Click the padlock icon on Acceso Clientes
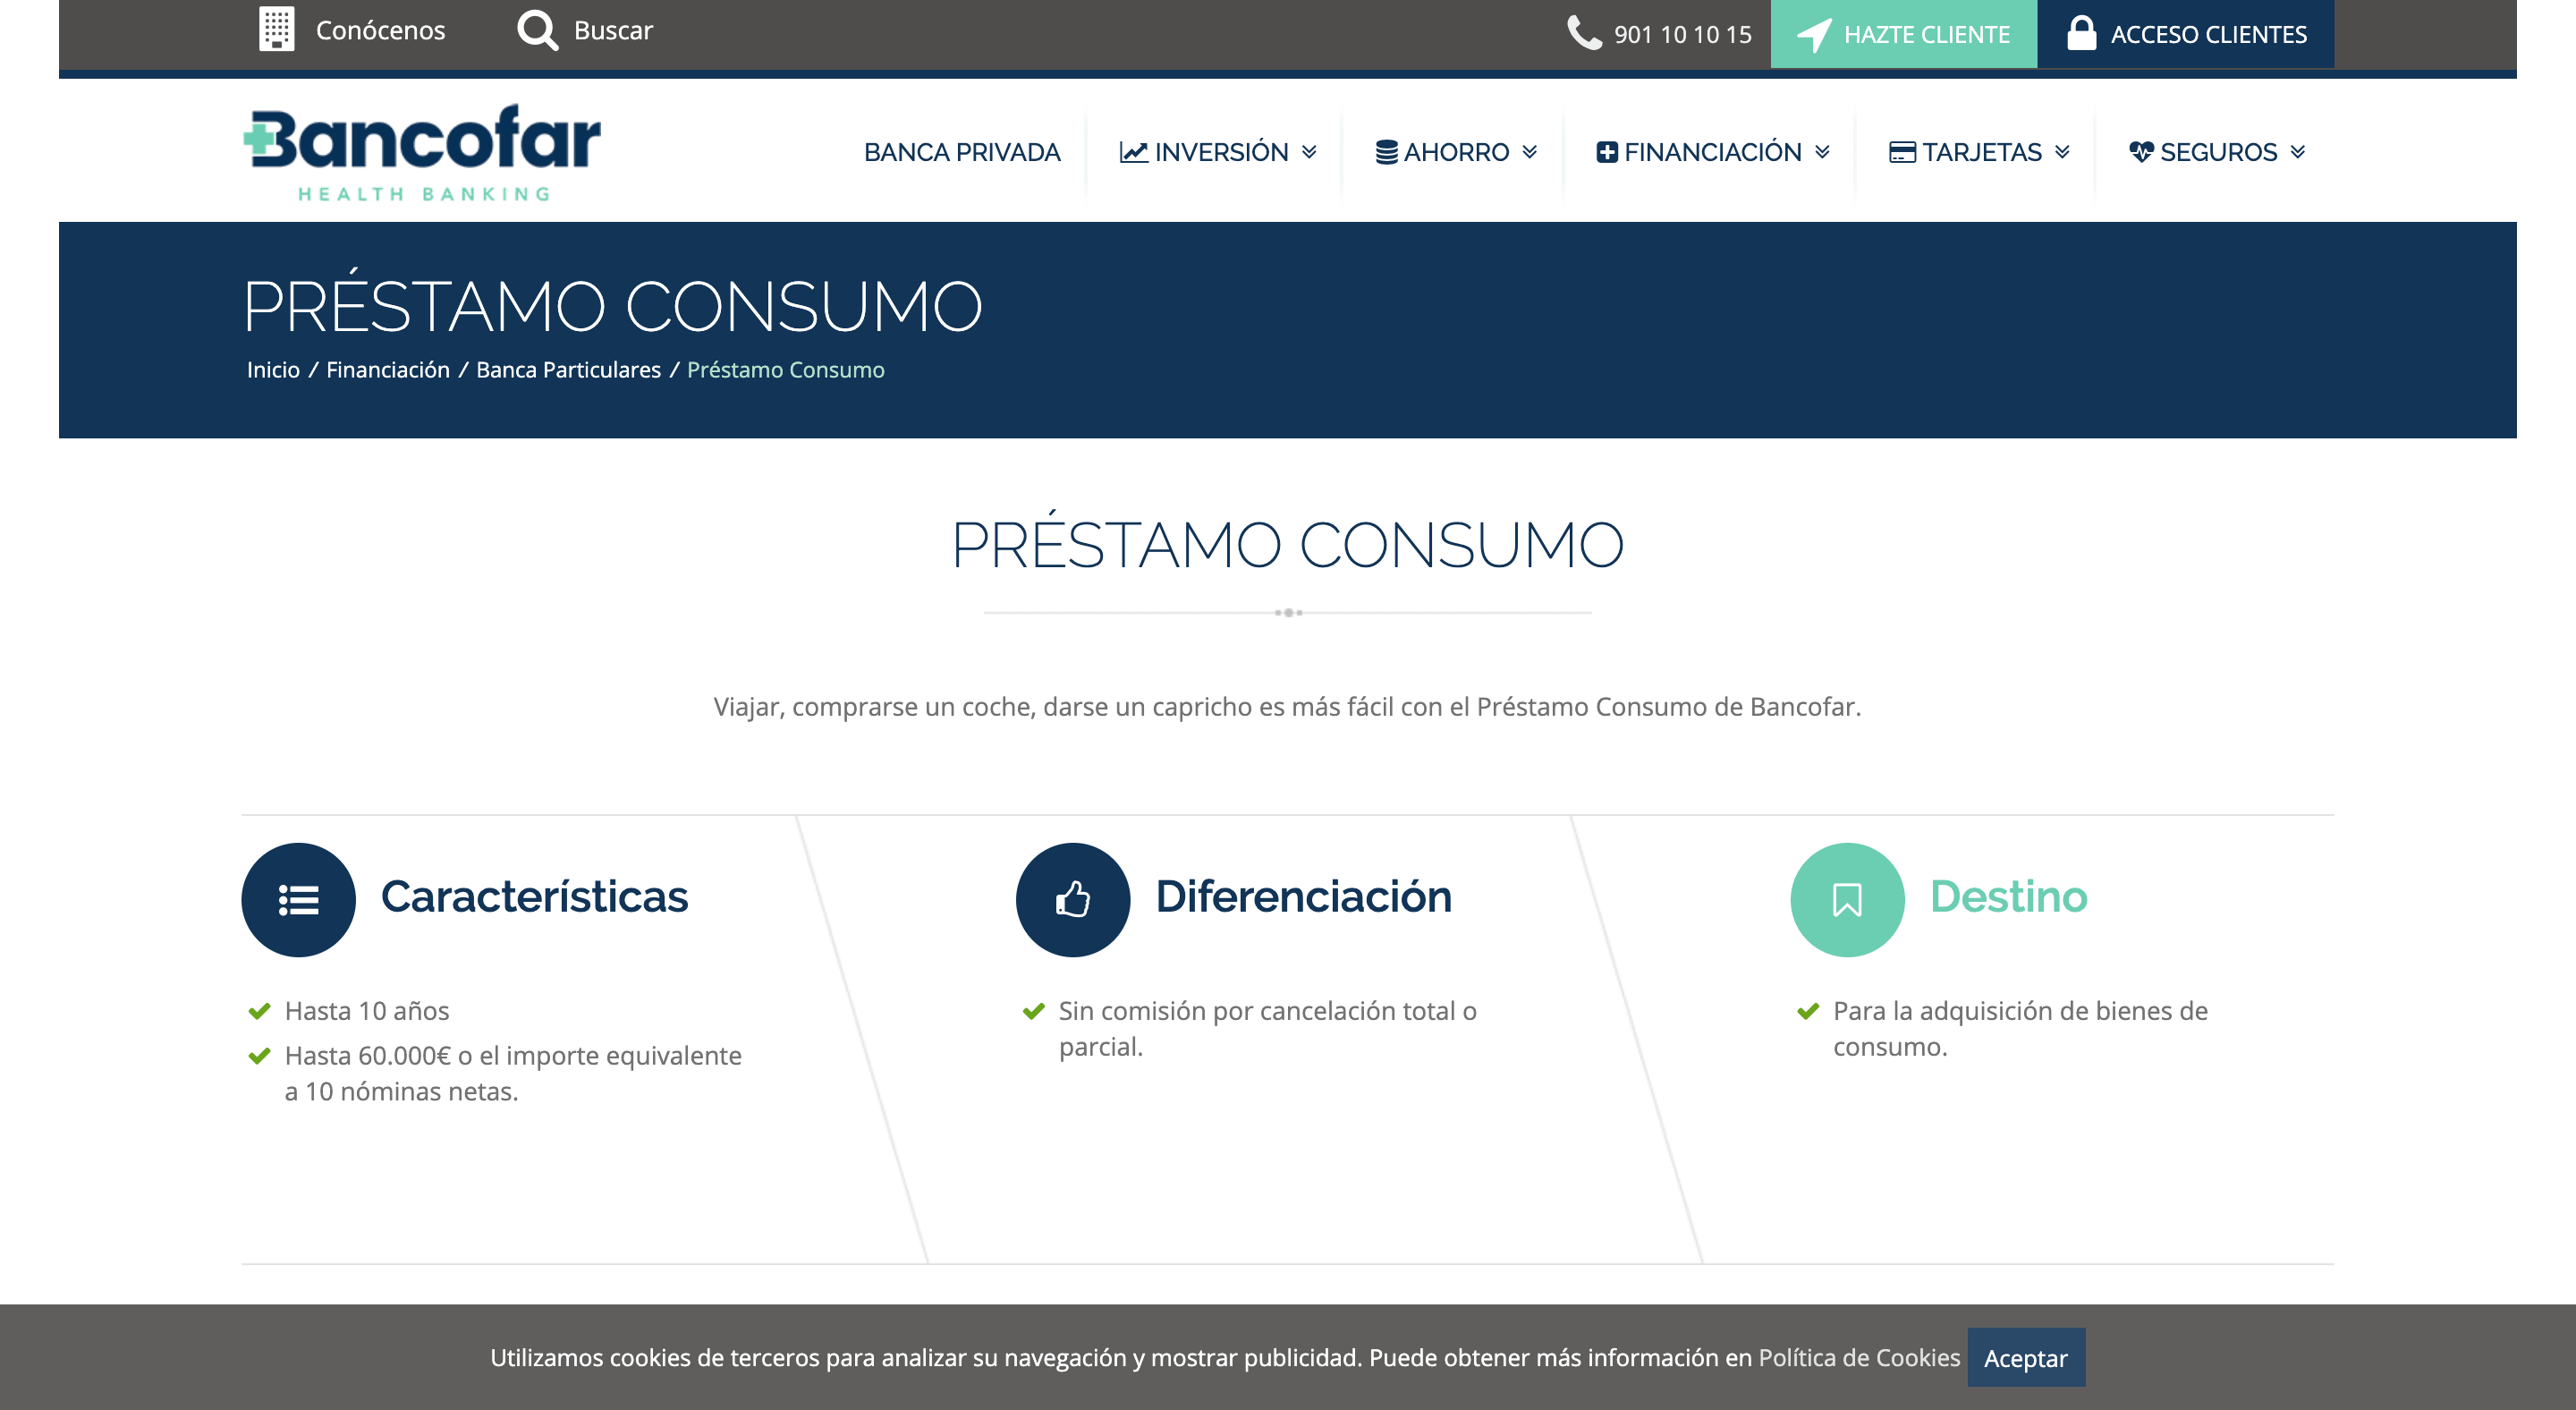The width and height of the screenshot is (2576, 1410). tap(2081, 33)
